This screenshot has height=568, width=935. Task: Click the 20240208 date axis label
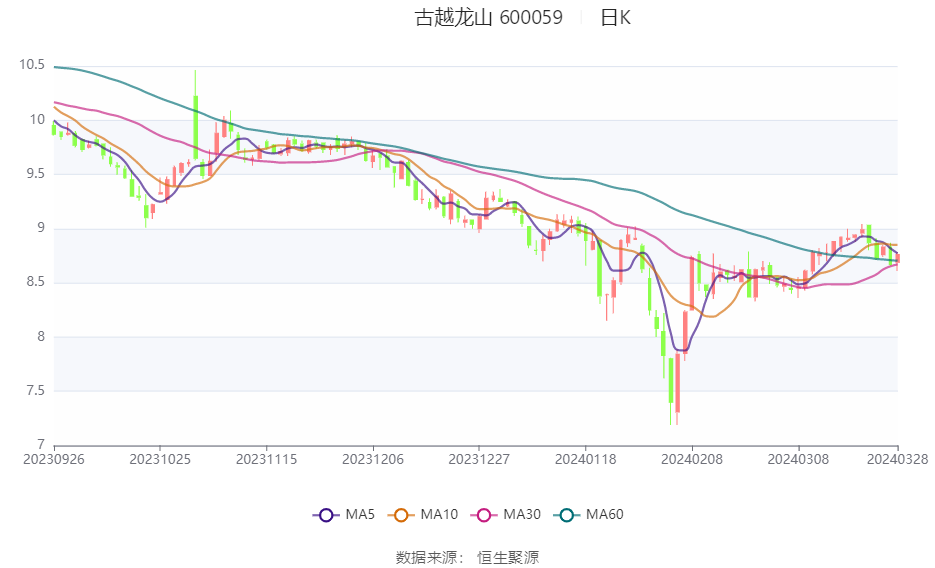tap(692, 460)
